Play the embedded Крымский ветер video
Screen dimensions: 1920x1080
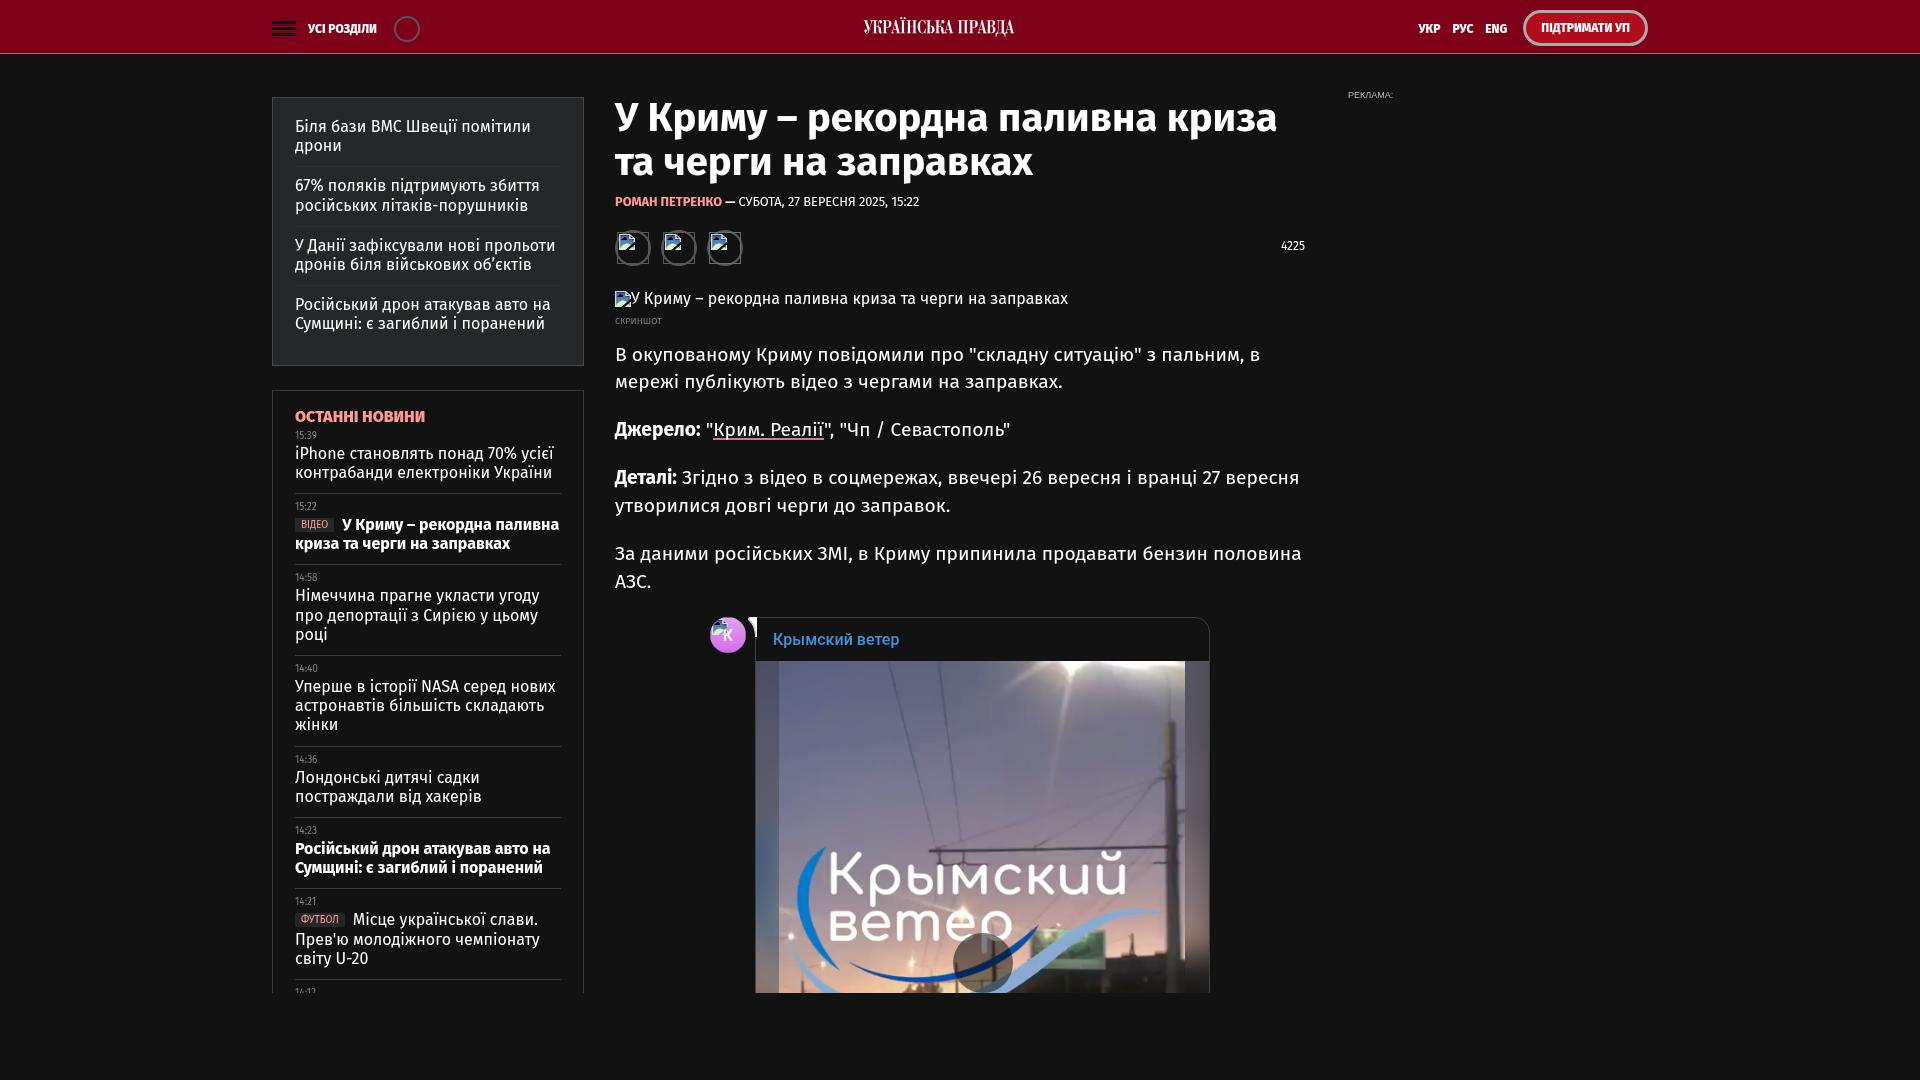[982, 962]
